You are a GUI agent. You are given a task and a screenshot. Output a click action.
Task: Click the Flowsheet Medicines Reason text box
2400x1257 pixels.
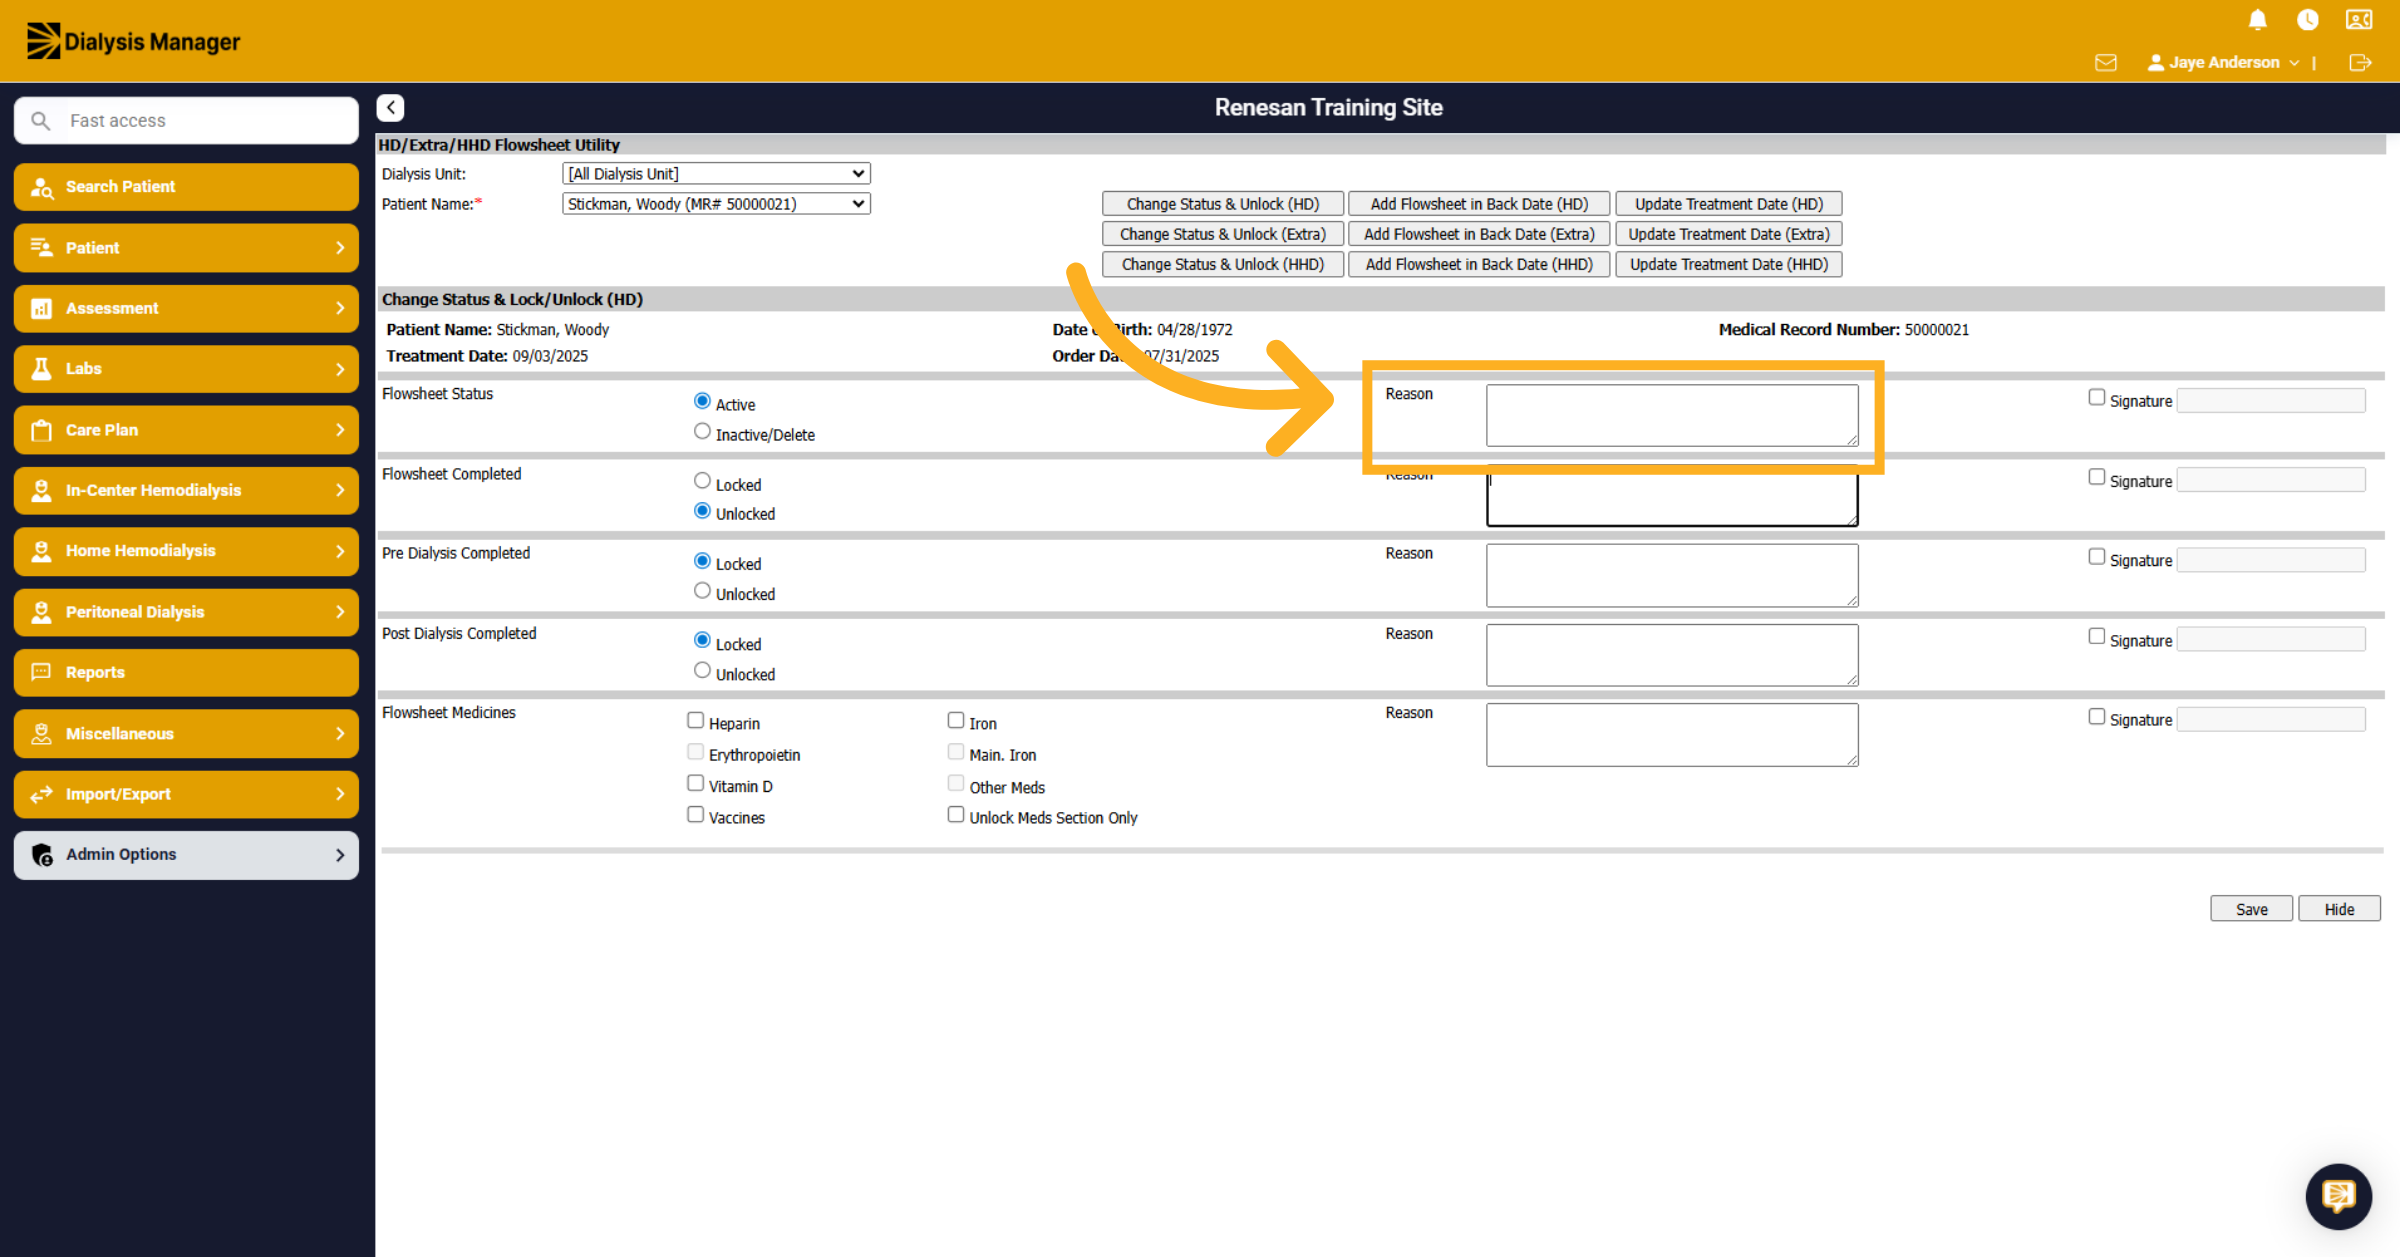pos(1672,735)
